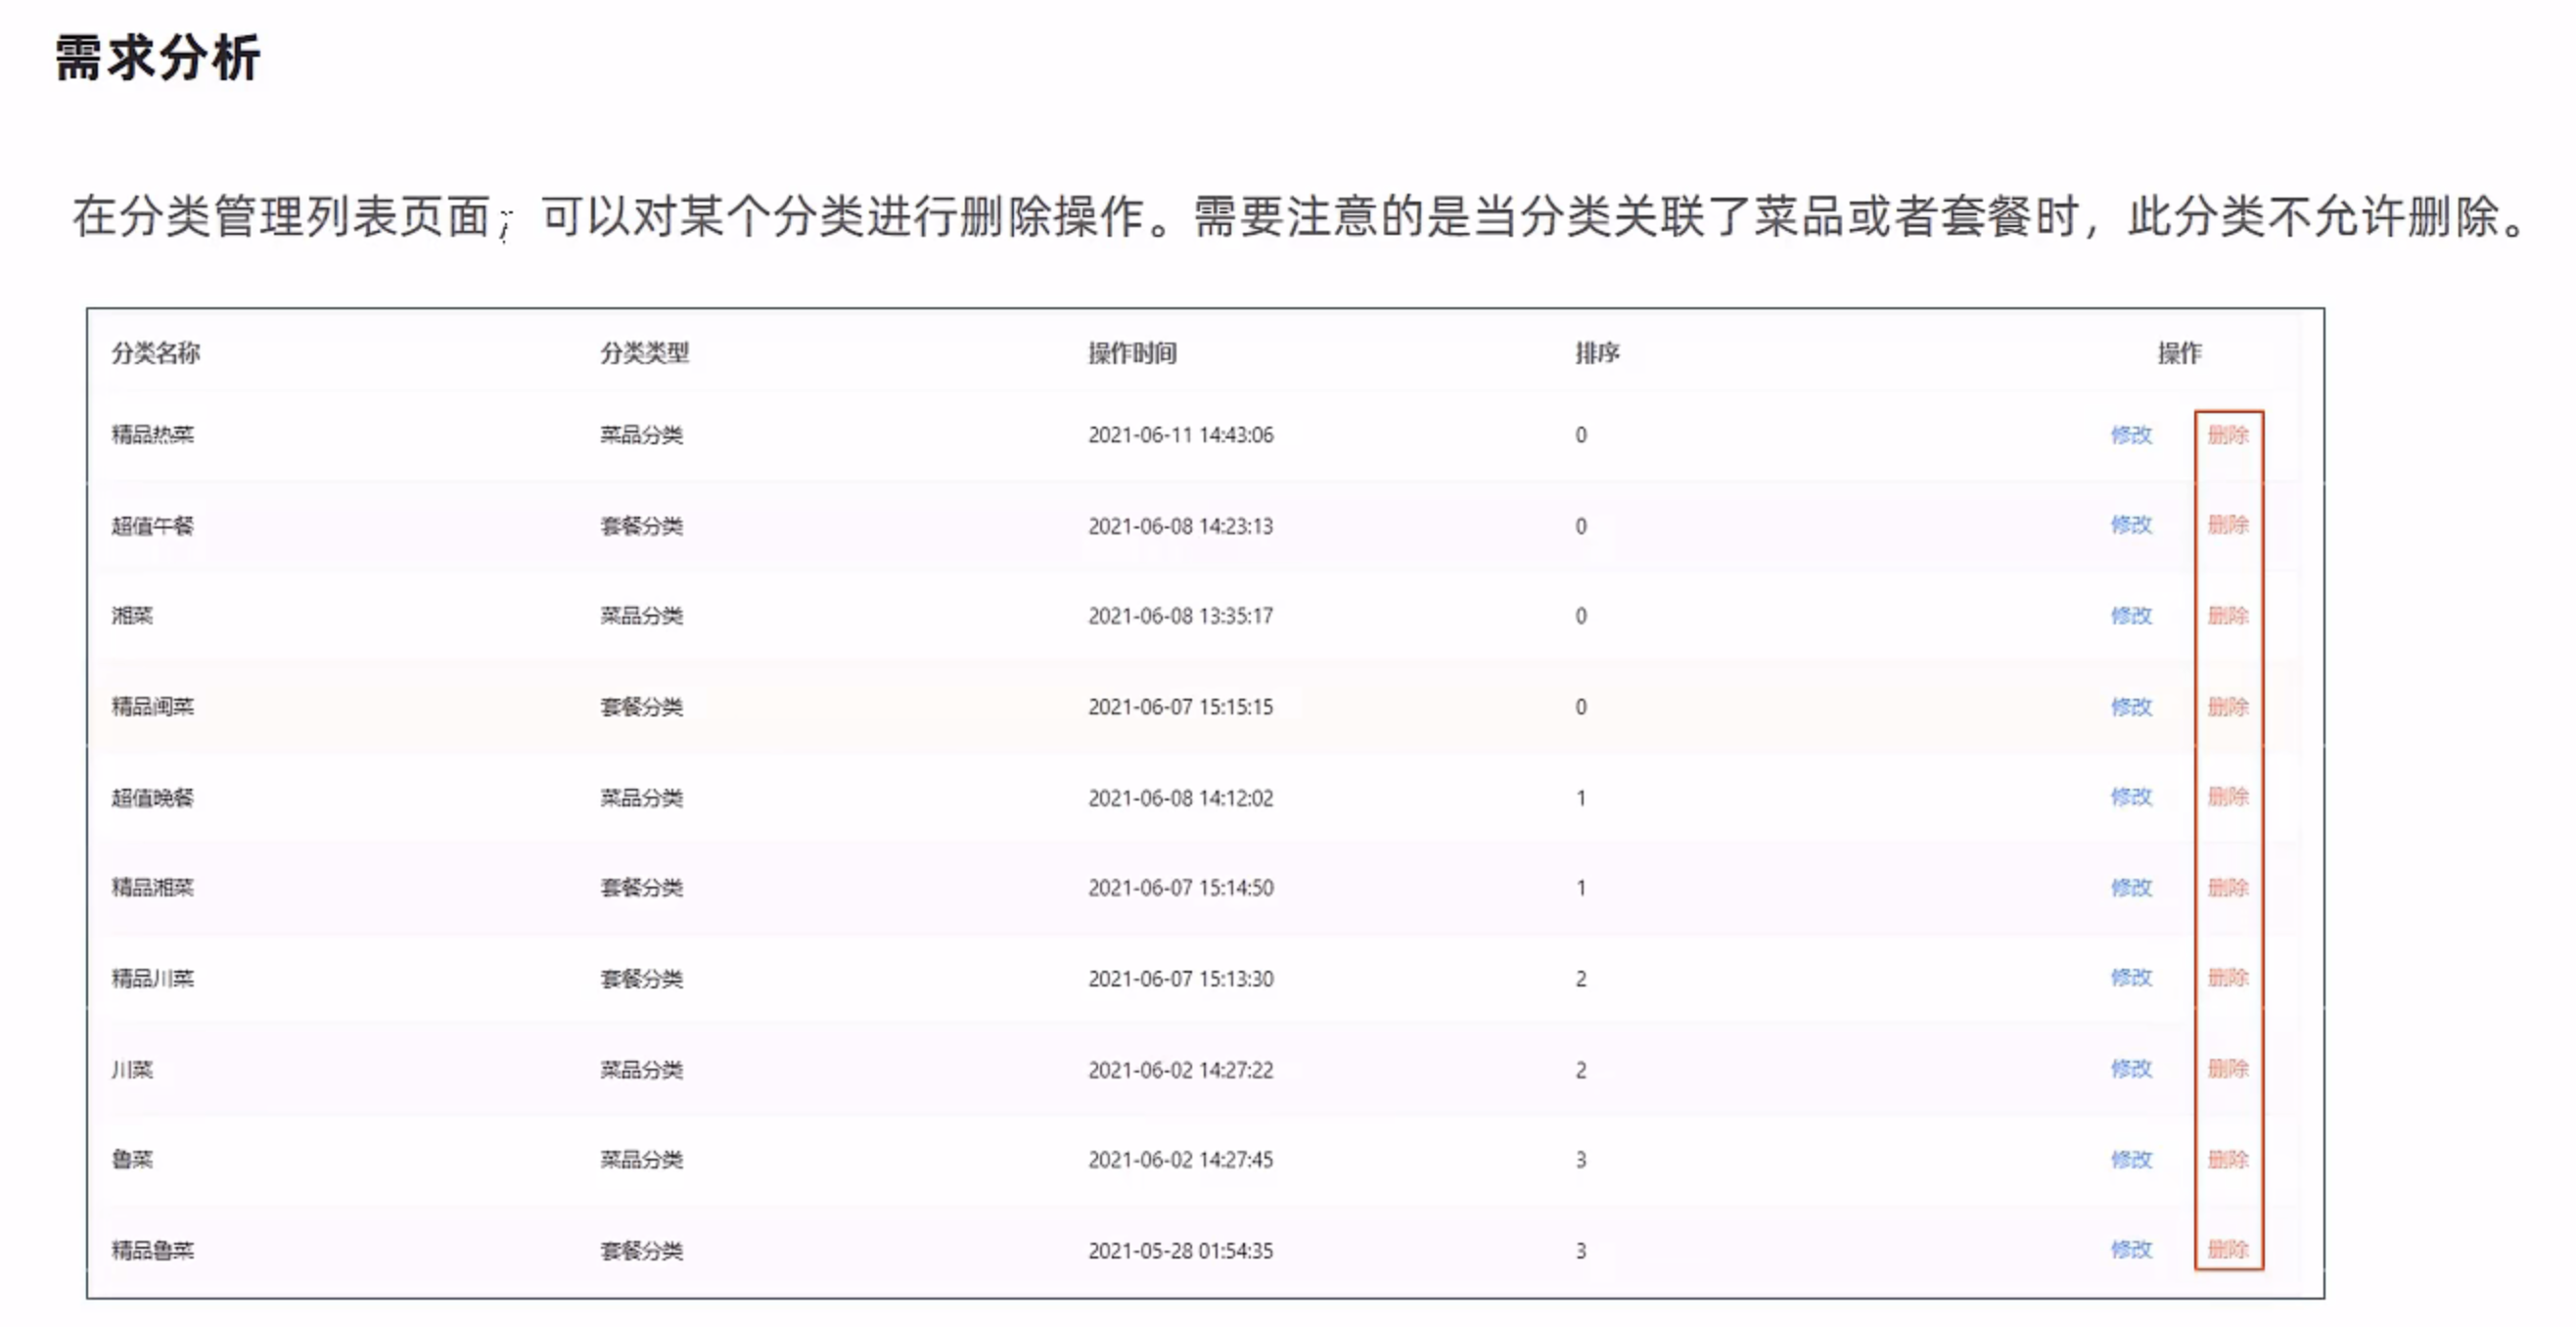Click the 操作时间 column header
2576x1327 pixels.
click(x=1131, y=353)
